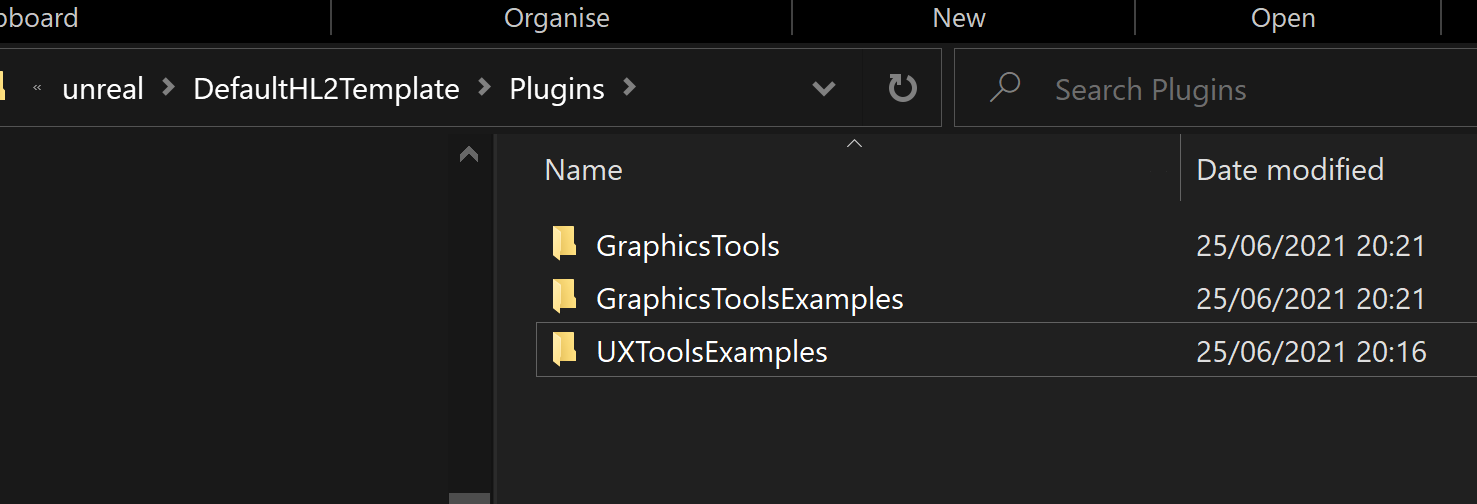
Task: Expand chevron after unreal in breadcrumb
Action: [169, 88]
